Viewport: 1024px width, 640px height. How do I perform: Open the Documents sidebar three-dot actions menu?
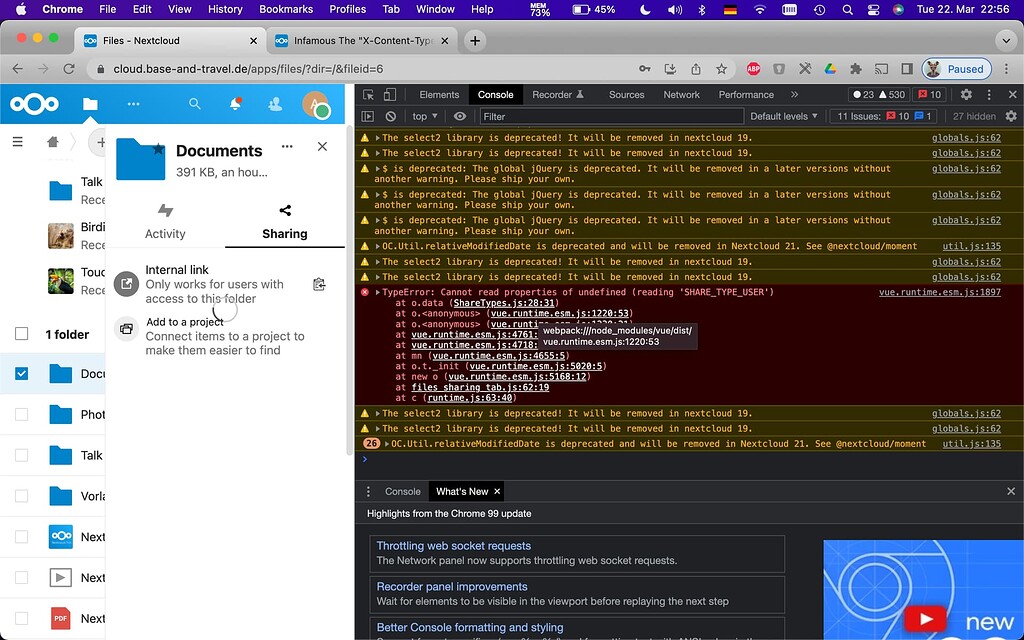(x=287, y=146)
